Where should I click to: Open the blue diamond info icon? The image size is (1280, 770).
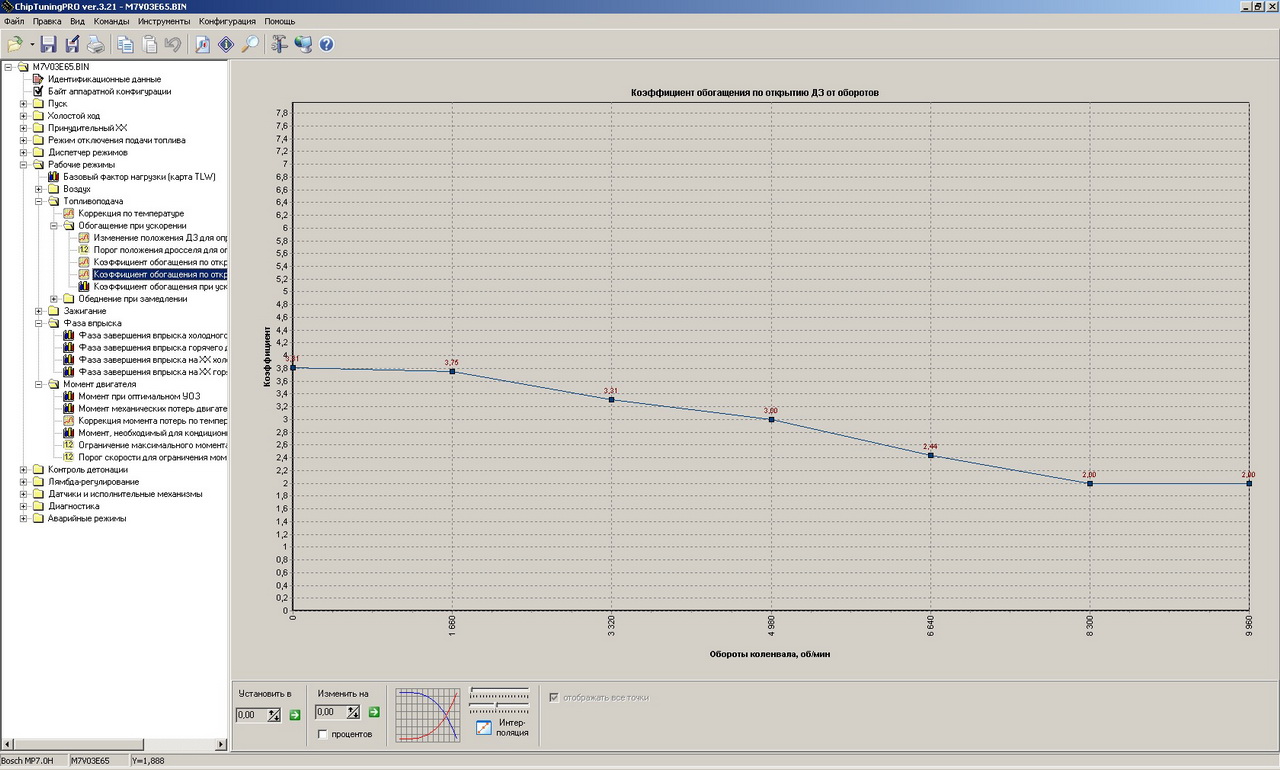(x=226, y=44)
